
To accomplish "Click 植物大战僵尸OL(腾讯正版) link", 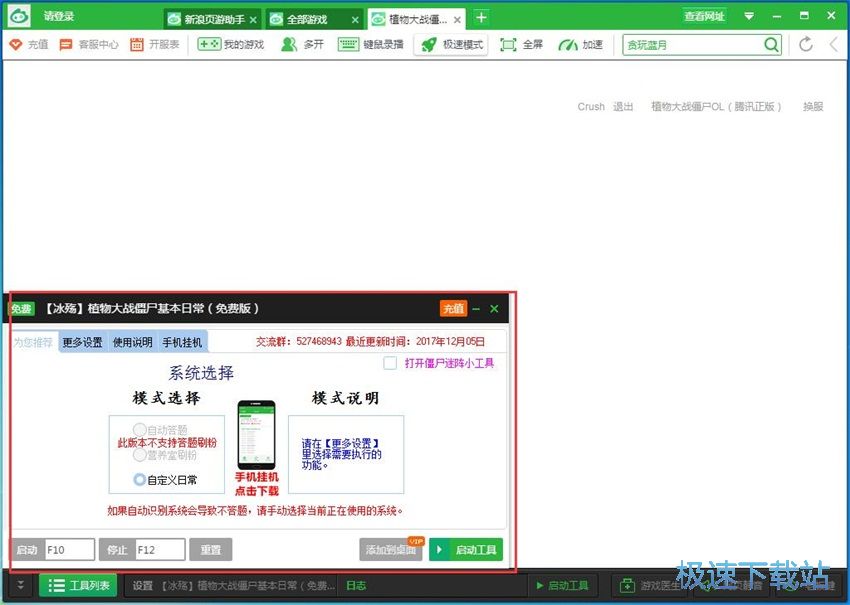I will pyautogui.click(x=716, y=107).
